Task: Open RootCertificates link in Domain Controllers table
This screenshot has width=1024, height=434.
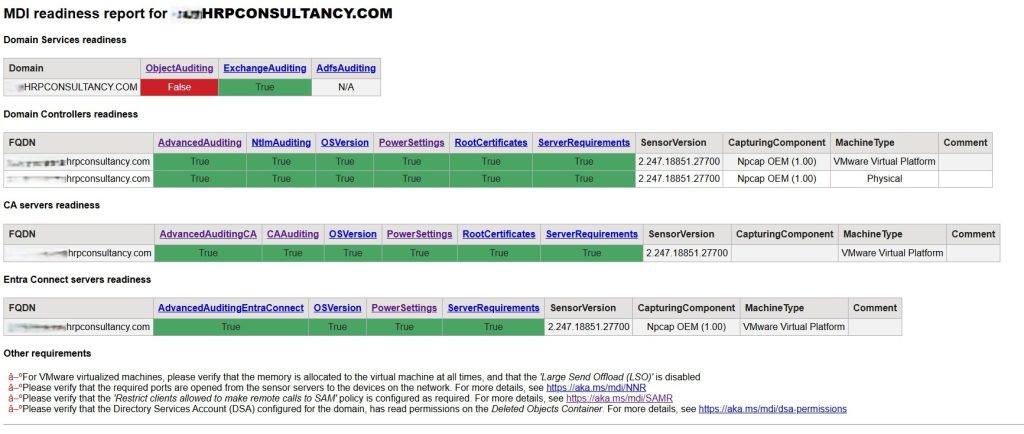Action: 491,142
